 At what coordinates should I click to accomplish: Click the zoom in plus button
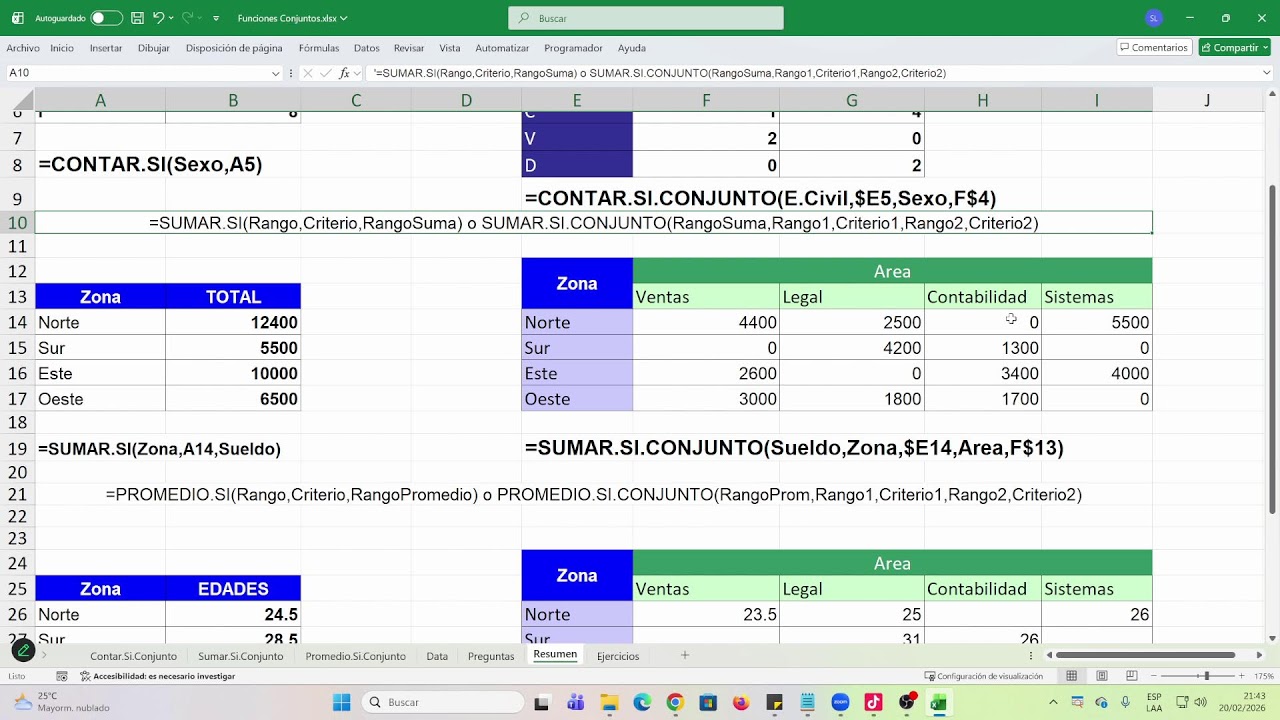pyautogui.click(x=1243, y=676)
